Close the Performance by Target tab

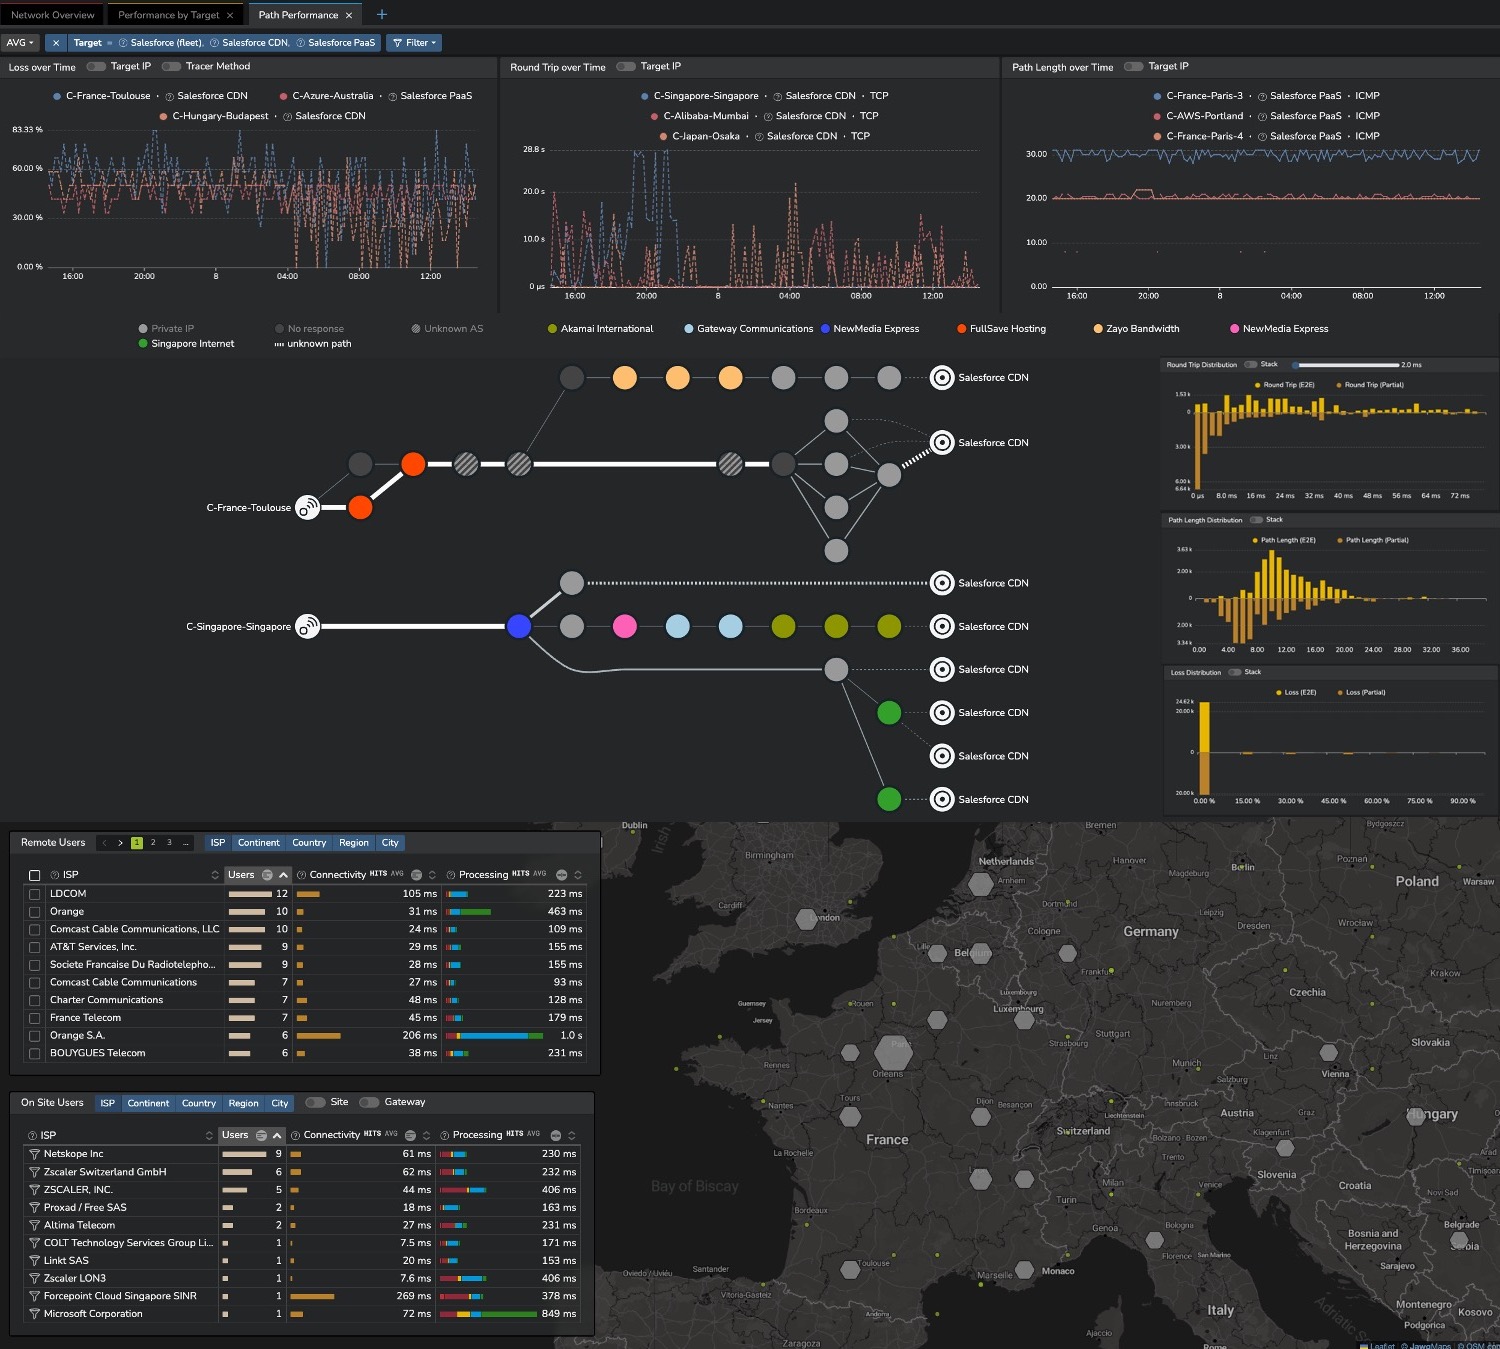(230, 15)
